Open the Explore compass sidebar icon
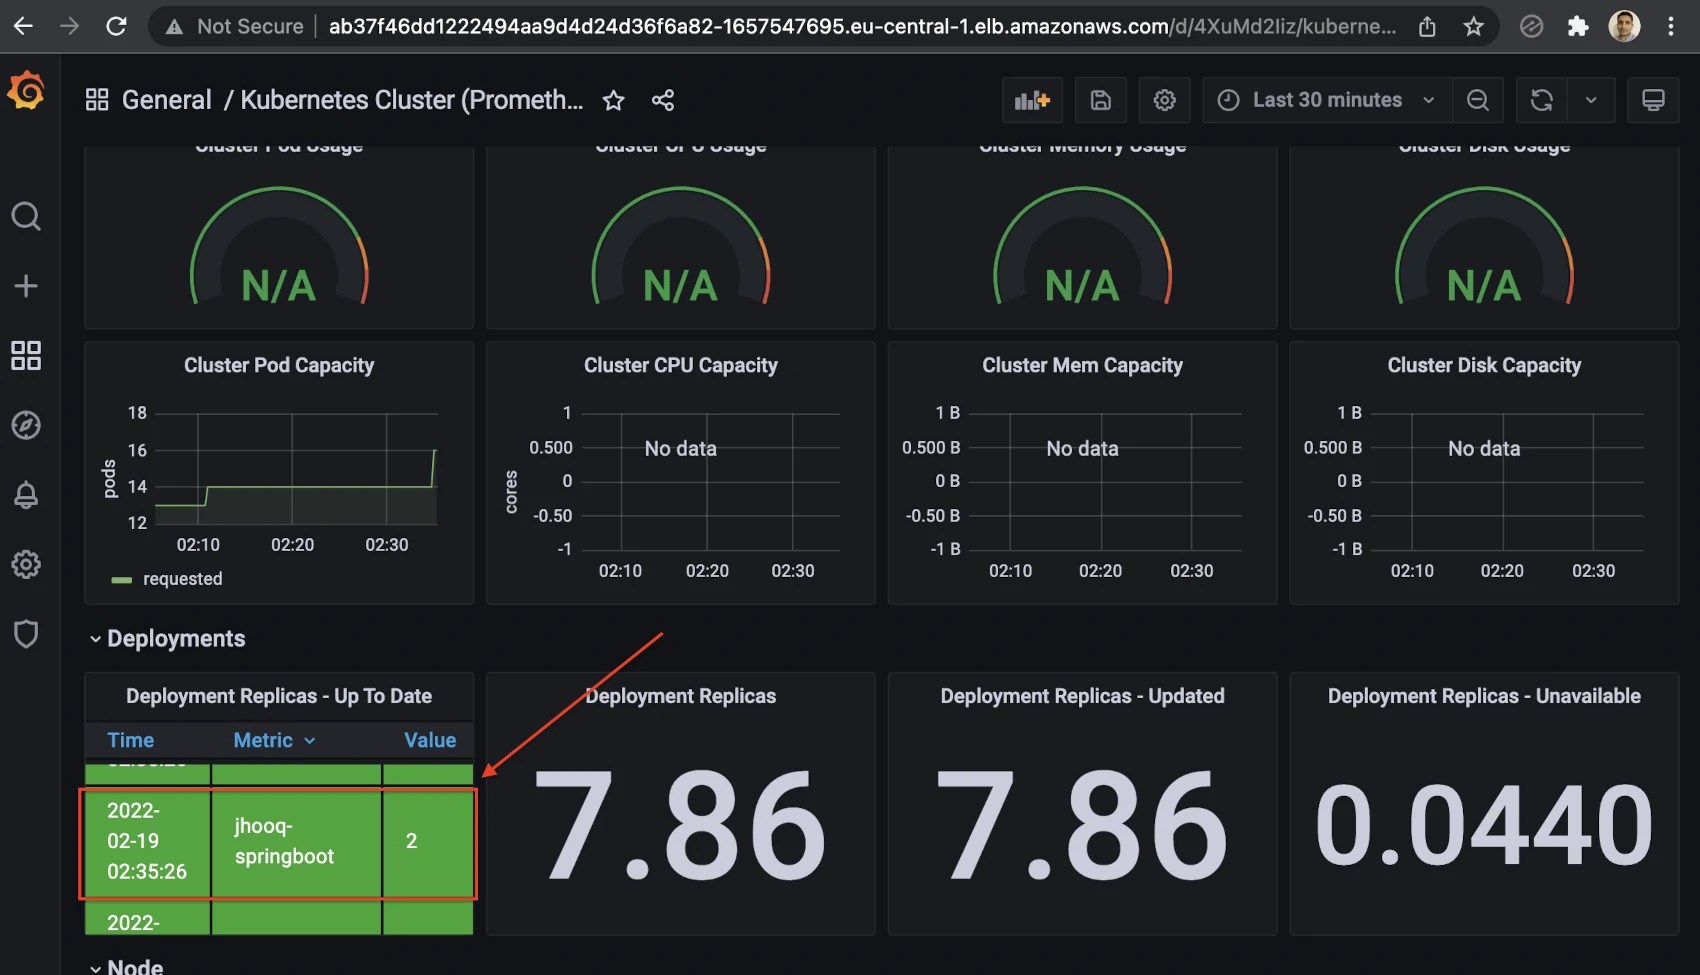 pos(25,424)
